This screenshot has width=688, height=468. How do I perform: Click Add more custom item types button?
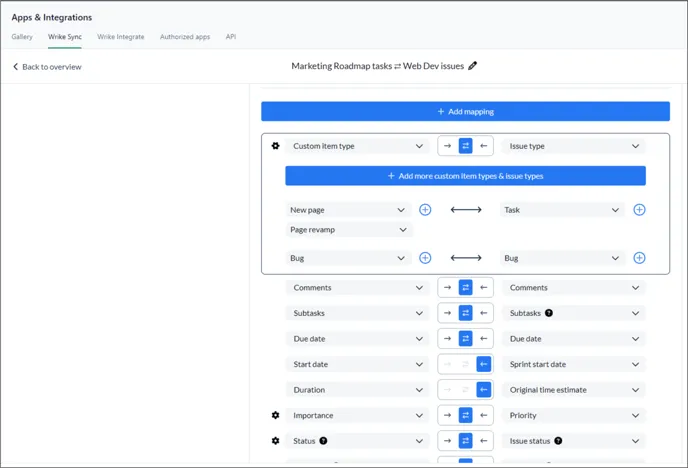[466, 176]
